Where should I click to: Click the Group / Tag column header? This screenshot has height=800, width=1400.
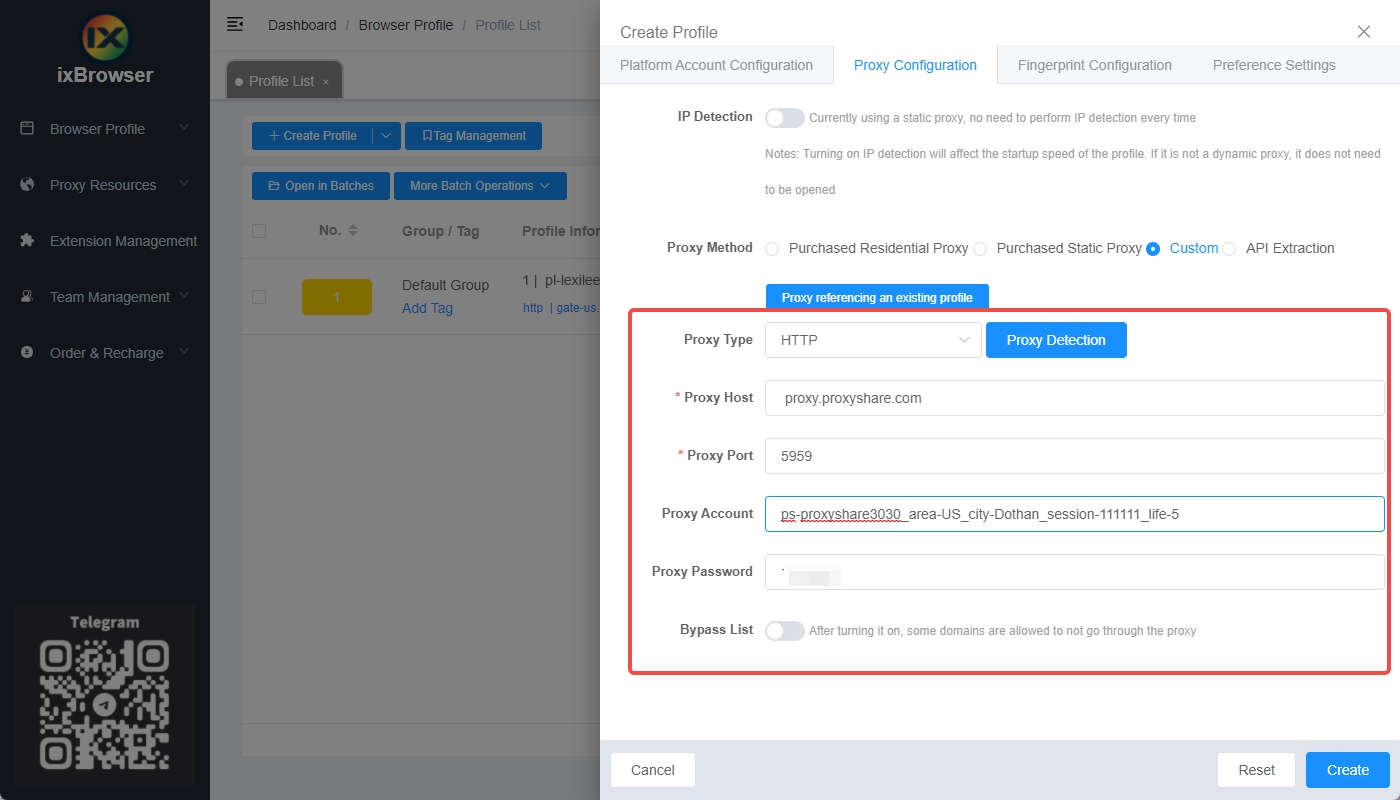point(440,231)
